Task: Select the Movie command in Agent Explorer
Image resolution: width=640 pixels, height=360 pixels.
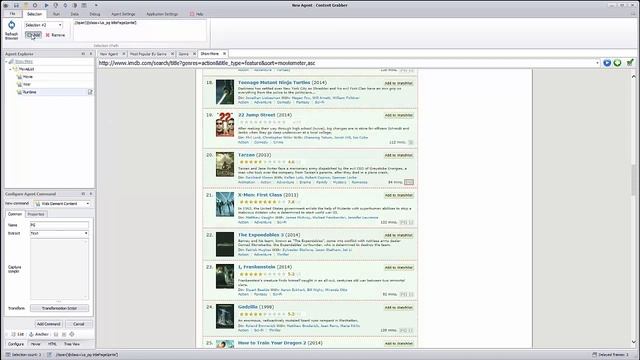Action: (x=27, y=77)
